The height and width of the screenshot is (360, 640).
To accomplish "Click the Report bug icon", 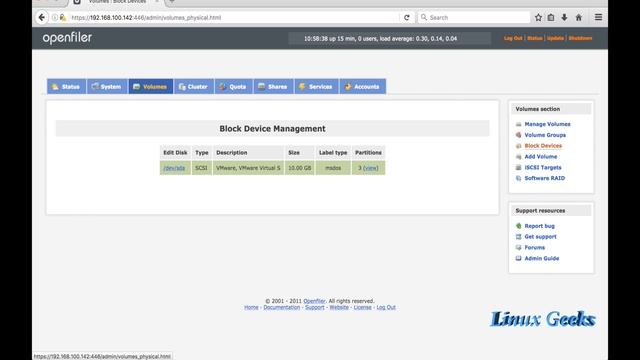I will (x=518, y=226).
